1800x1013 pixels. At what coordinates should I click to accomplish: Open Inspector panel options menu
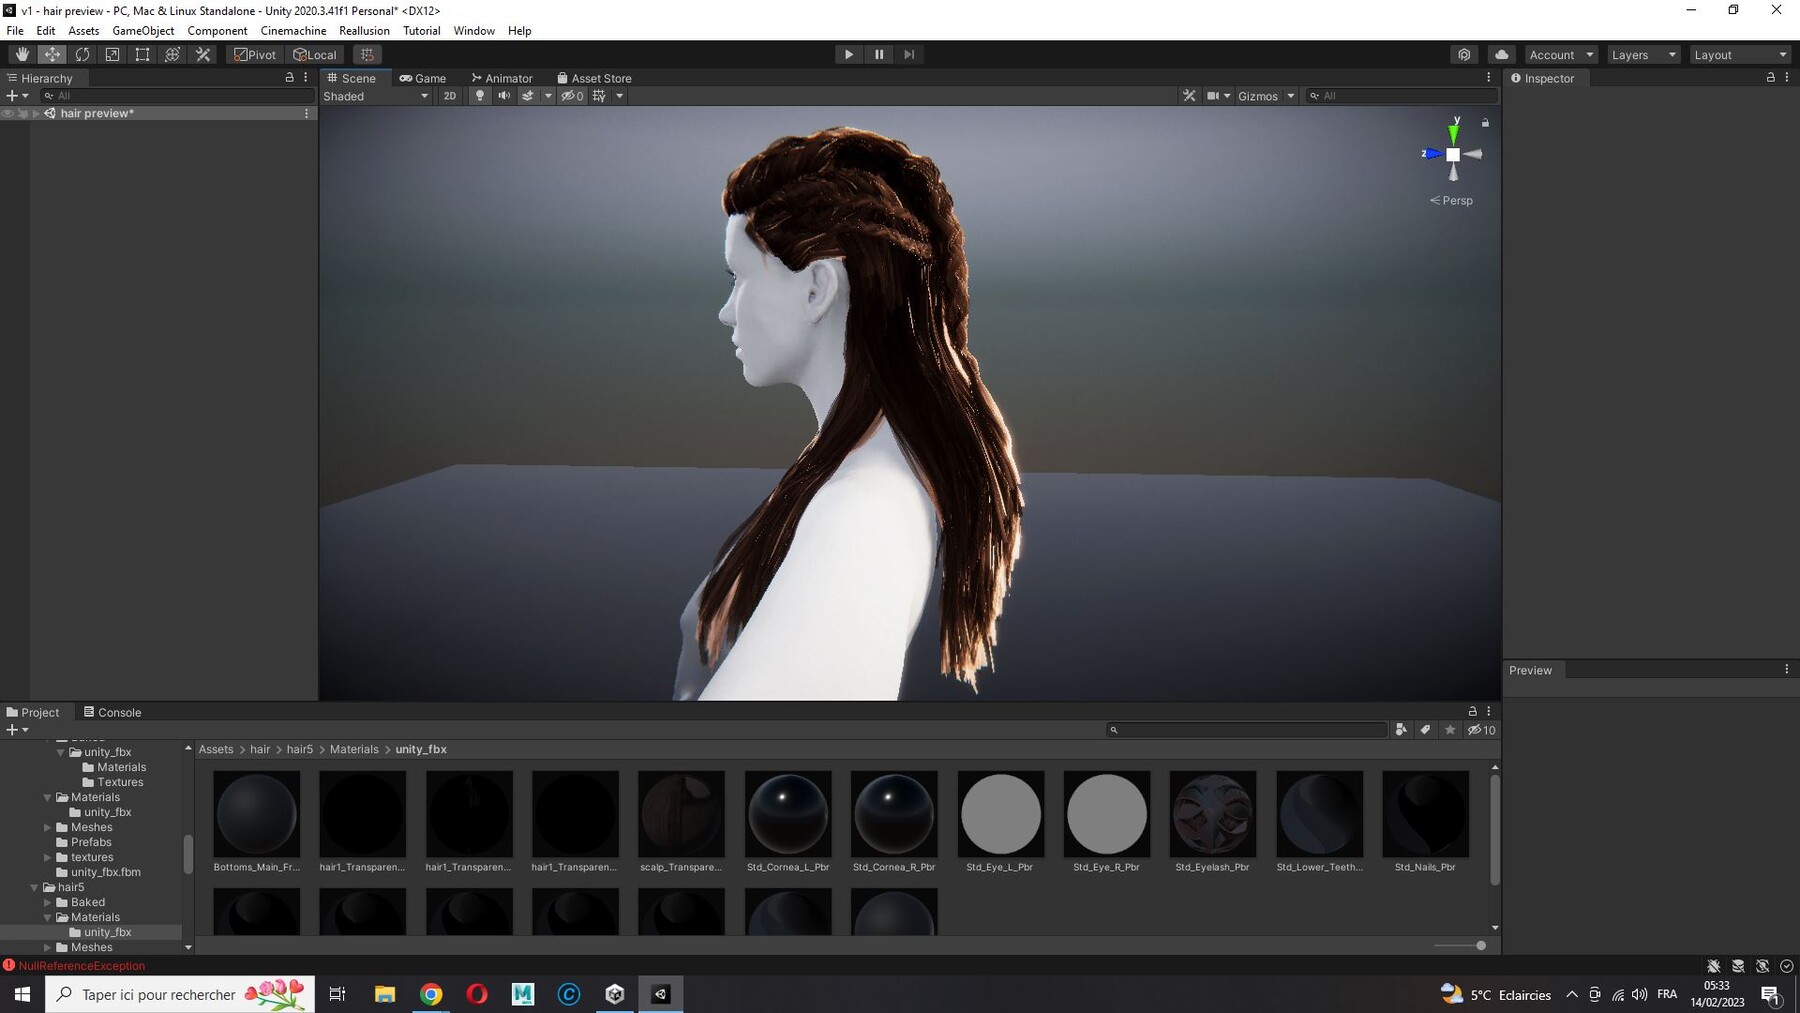1787,77
